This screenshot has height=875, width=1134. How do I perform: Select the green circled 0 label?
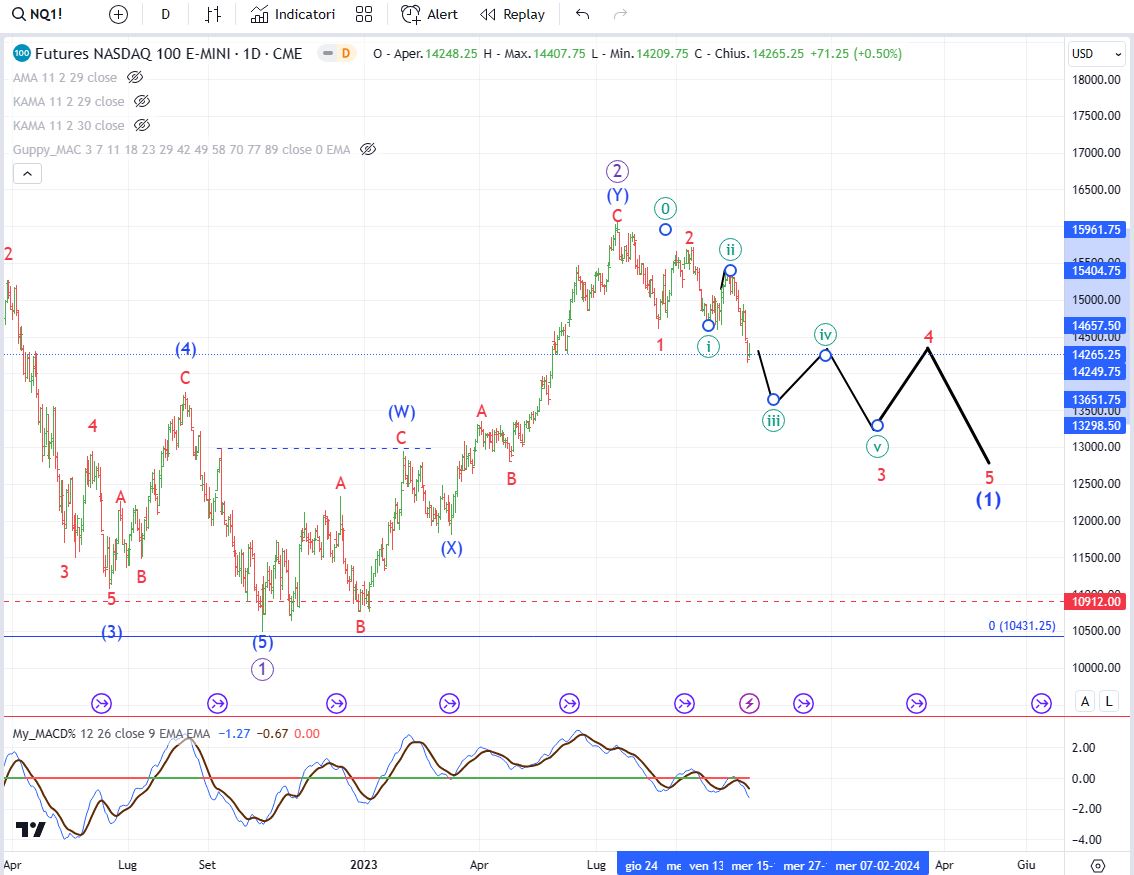coord(665,209)
